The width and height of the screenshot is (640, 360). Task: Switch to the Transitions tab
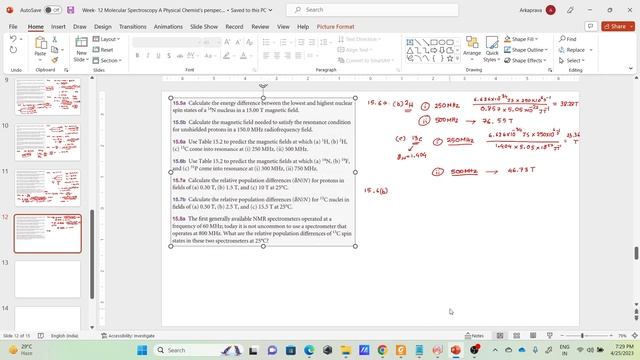133,27
